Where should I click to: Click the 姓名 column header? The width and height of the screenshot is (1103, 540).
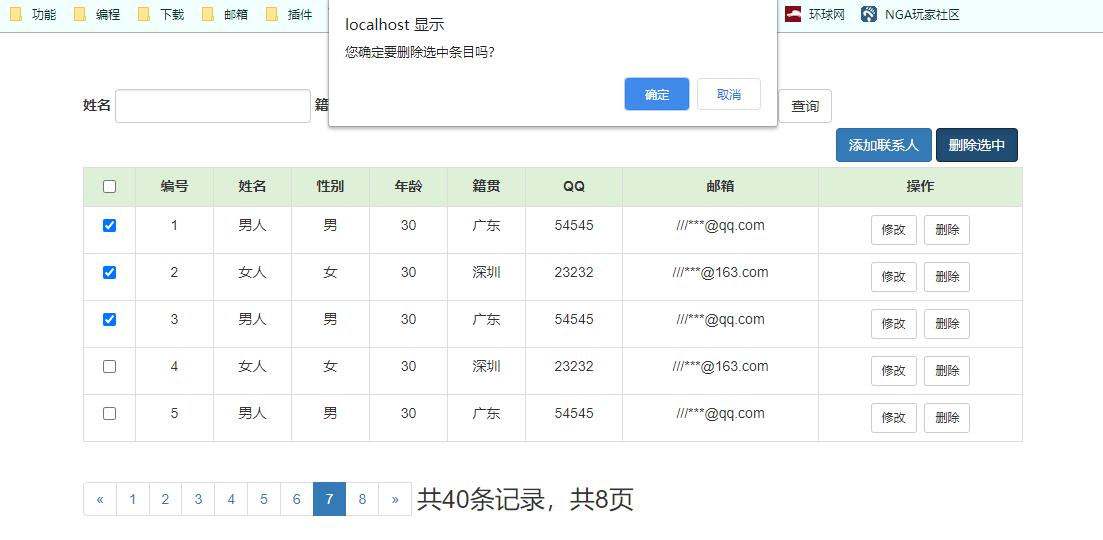tap(253, 186)
